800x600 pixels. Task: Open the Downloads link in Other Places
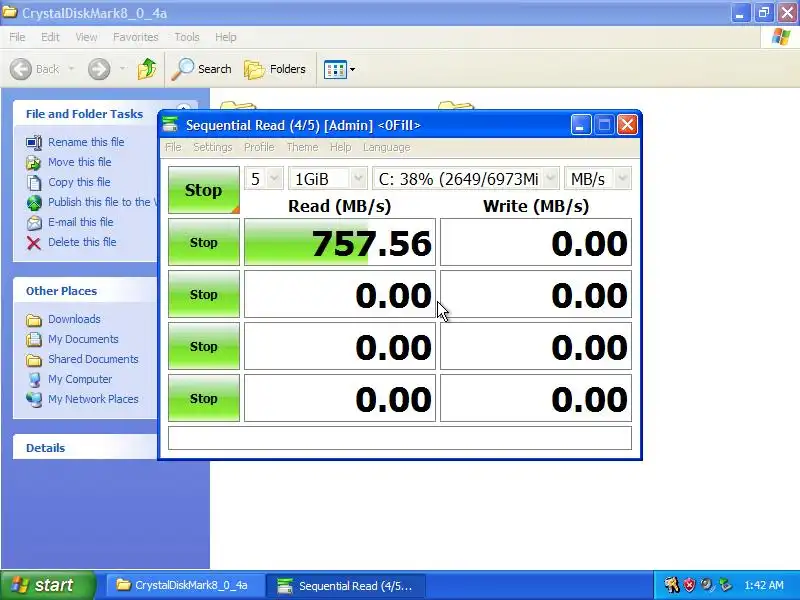tap(74, 319)
